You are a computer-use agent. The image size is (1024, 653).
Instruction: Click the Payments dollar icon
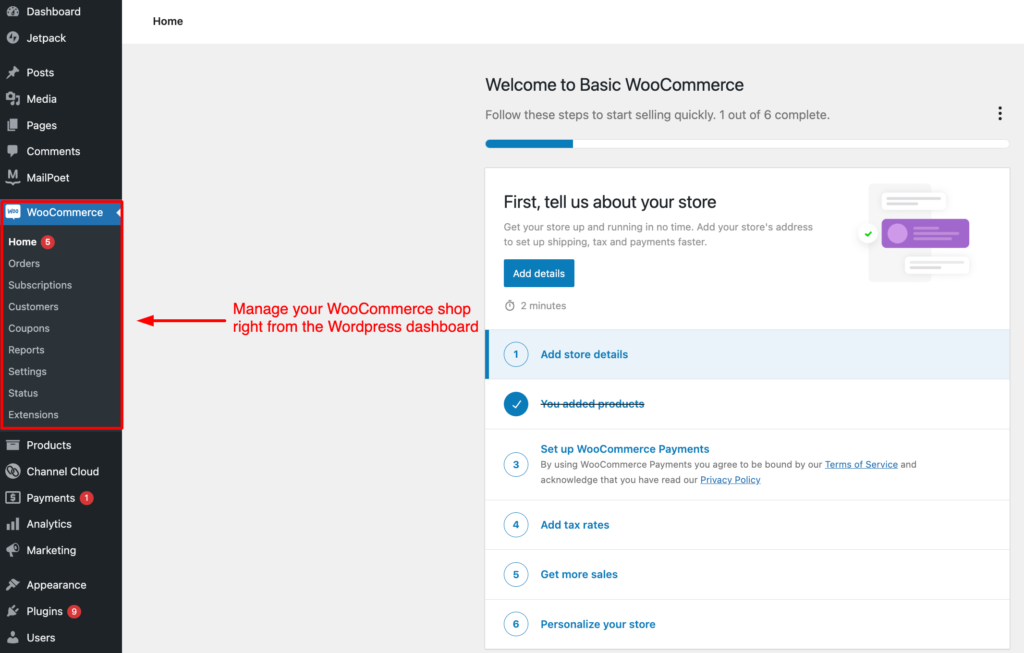[x=12, y=498]
